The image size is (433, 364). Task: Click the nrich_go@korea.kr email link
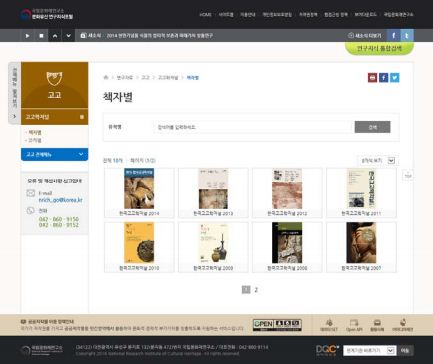(60, 200)
